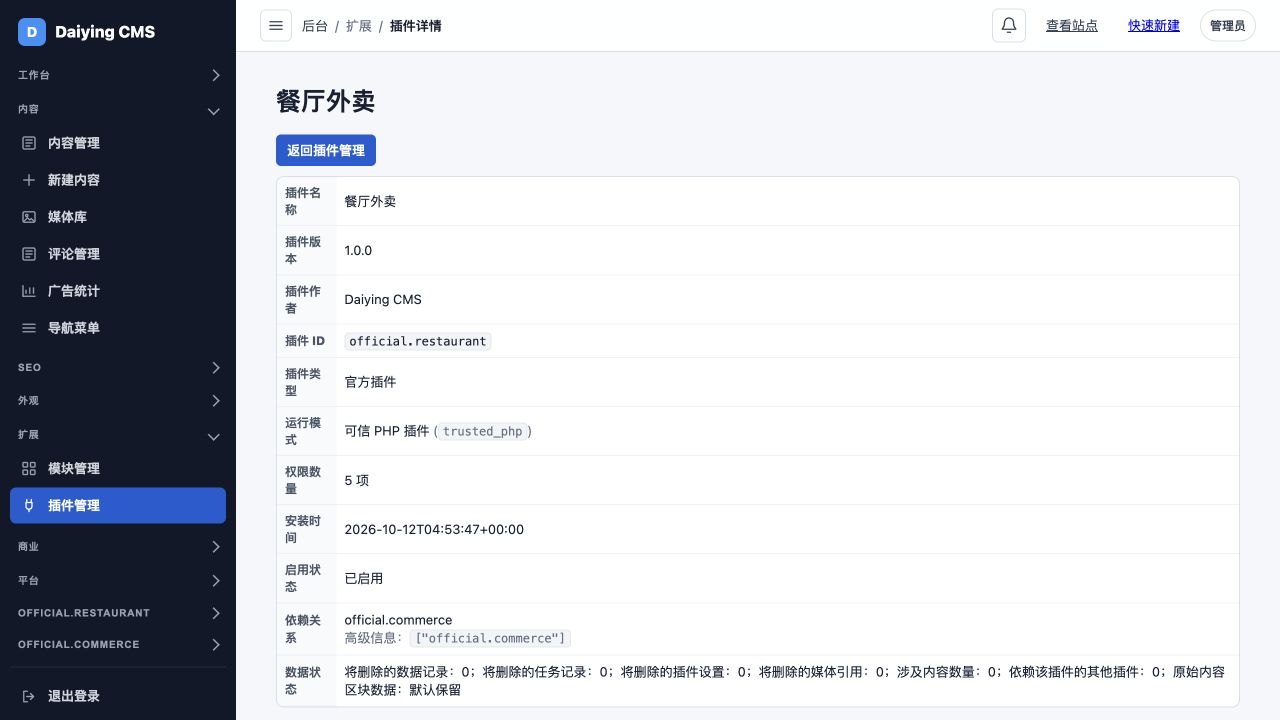This screenshot has width=1280, height=720.
Task: Click the ["official.commerce"] dependency code text
Action: pyautogui.click(x=490, y=638)
